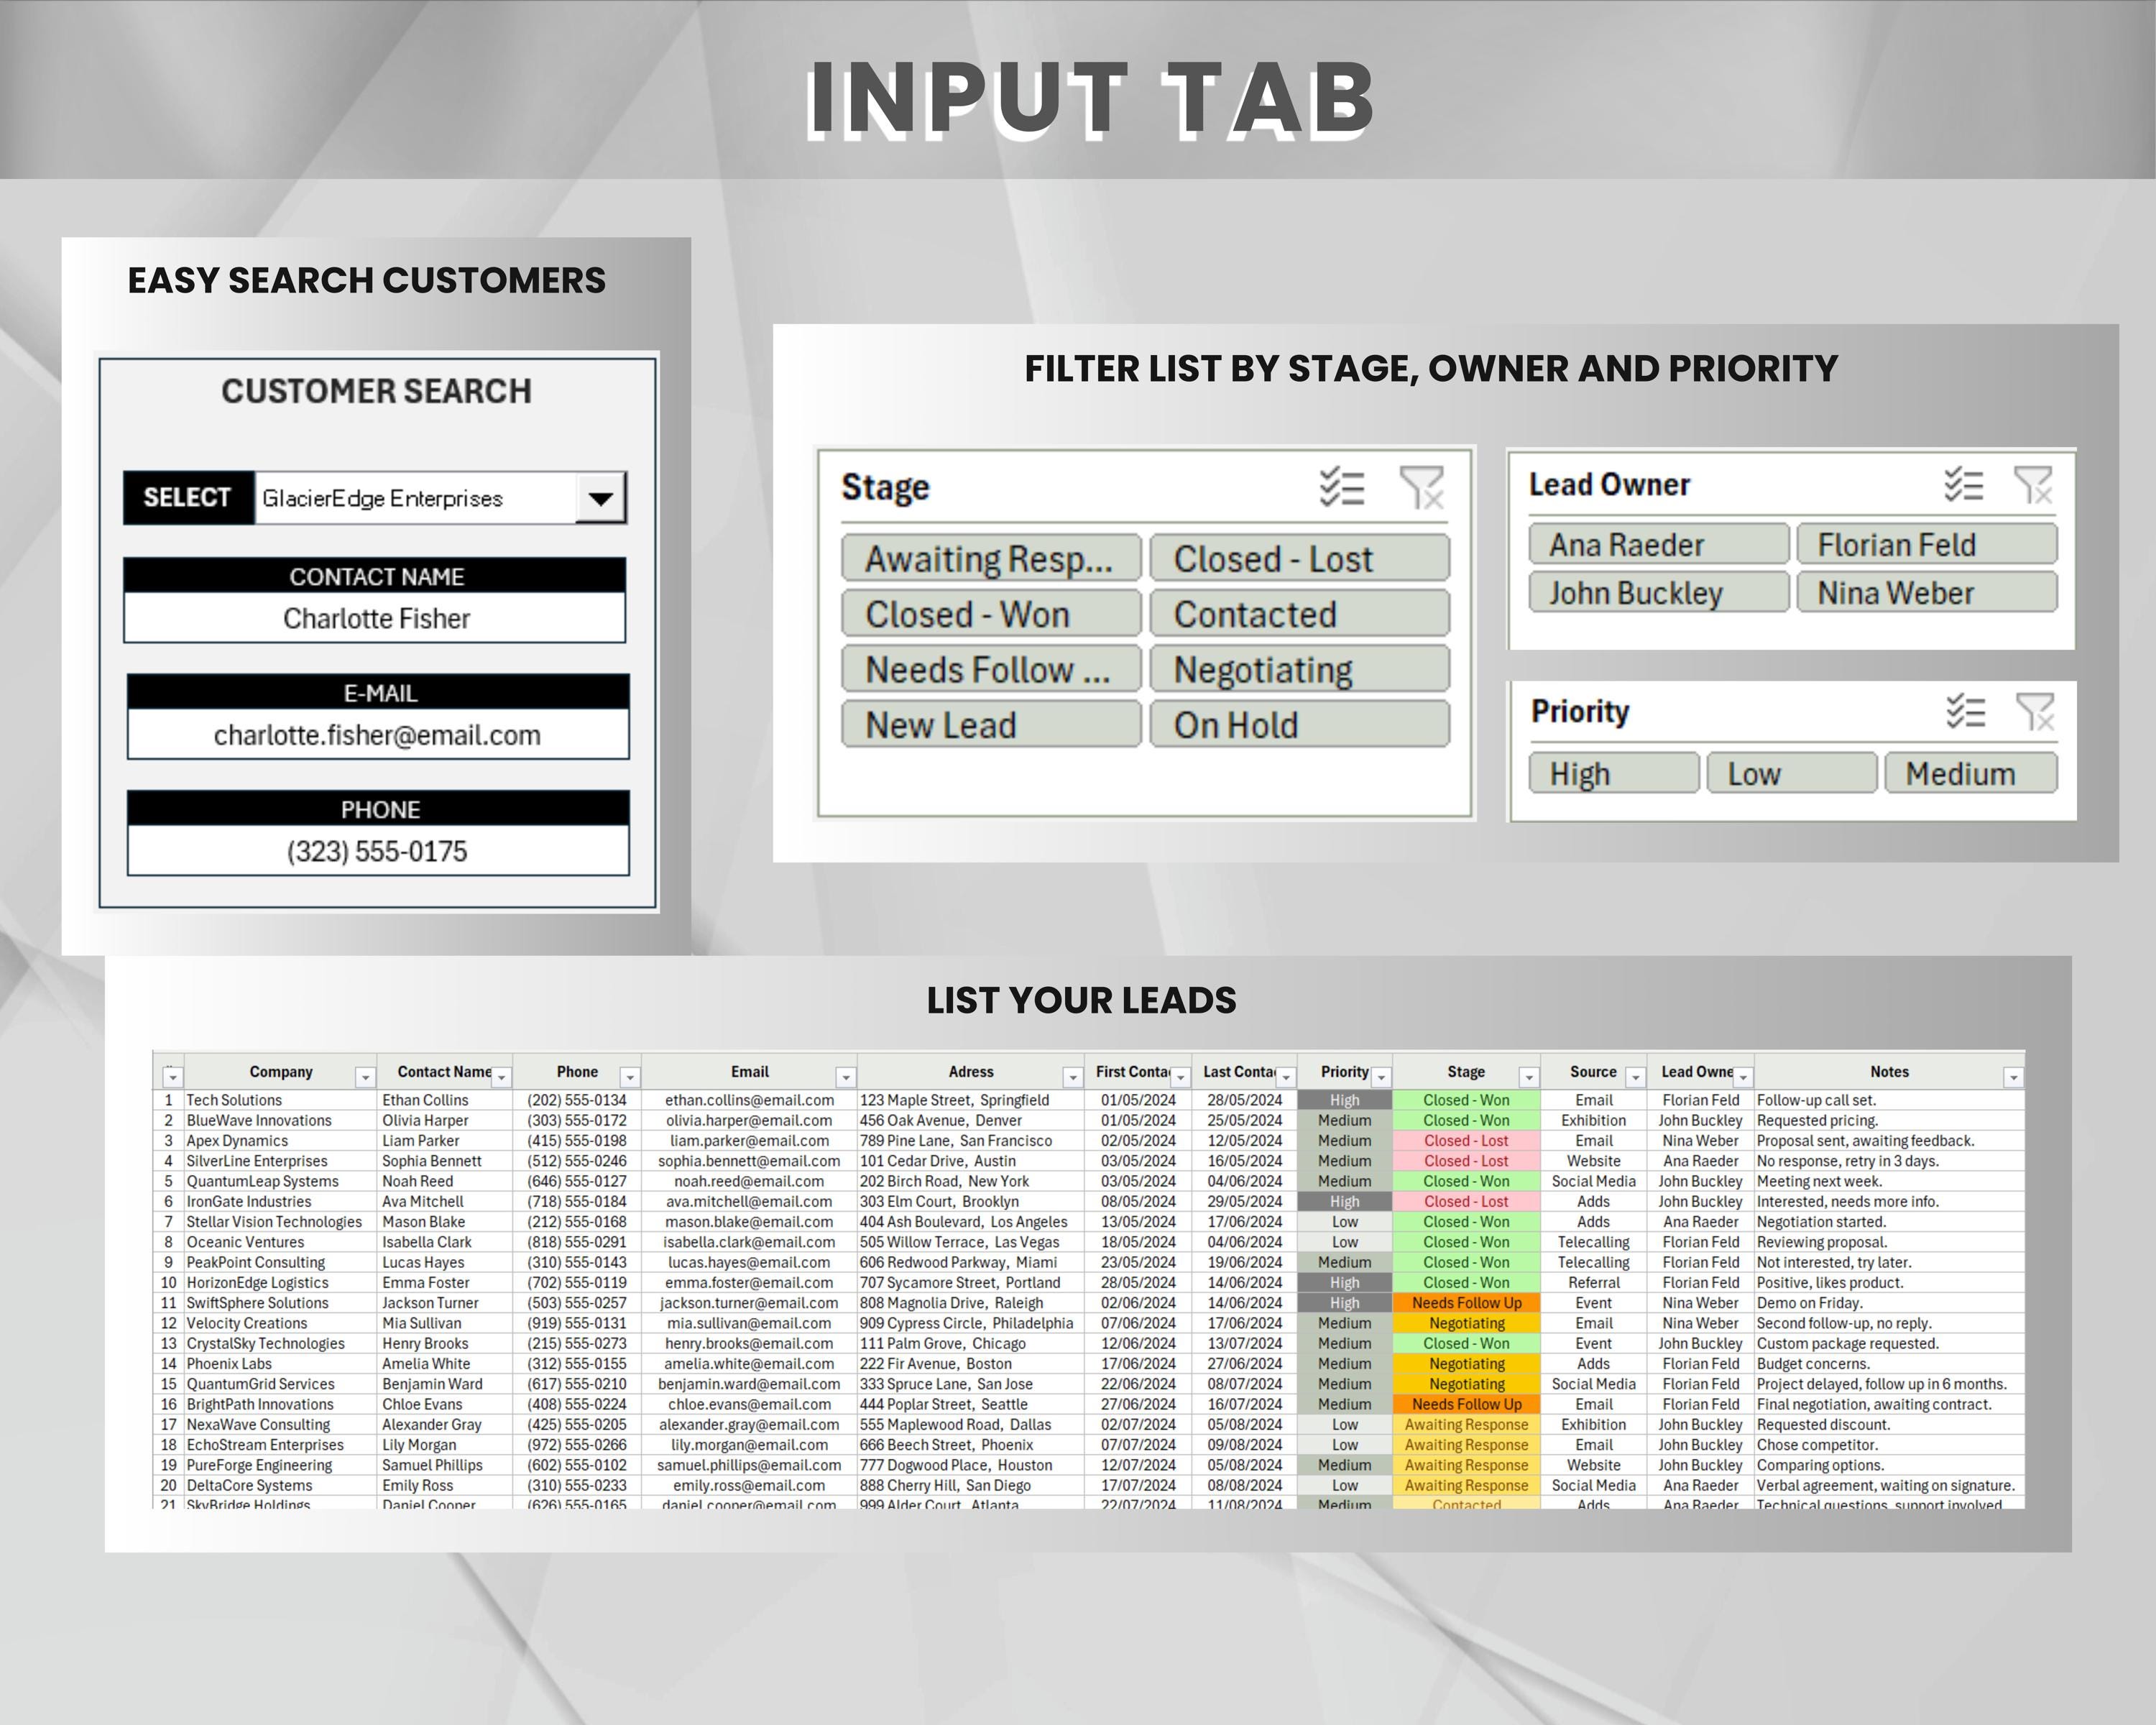The image size is (2156, 1725).
Task: Click the 'Custom package requested.' note
Action: click(1889, 1343)
